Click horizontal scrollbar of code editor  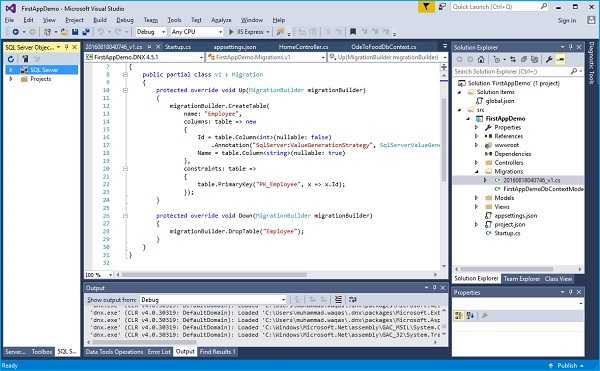coord(214,274)
